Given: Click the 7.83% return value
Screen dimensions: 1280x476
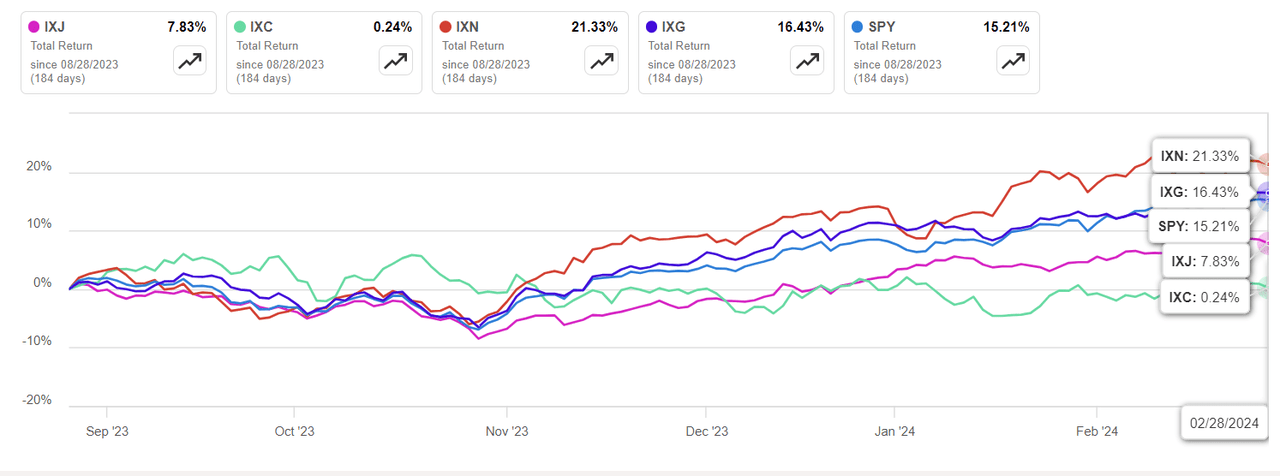Looking at the screenshot, I should point(186,27).
